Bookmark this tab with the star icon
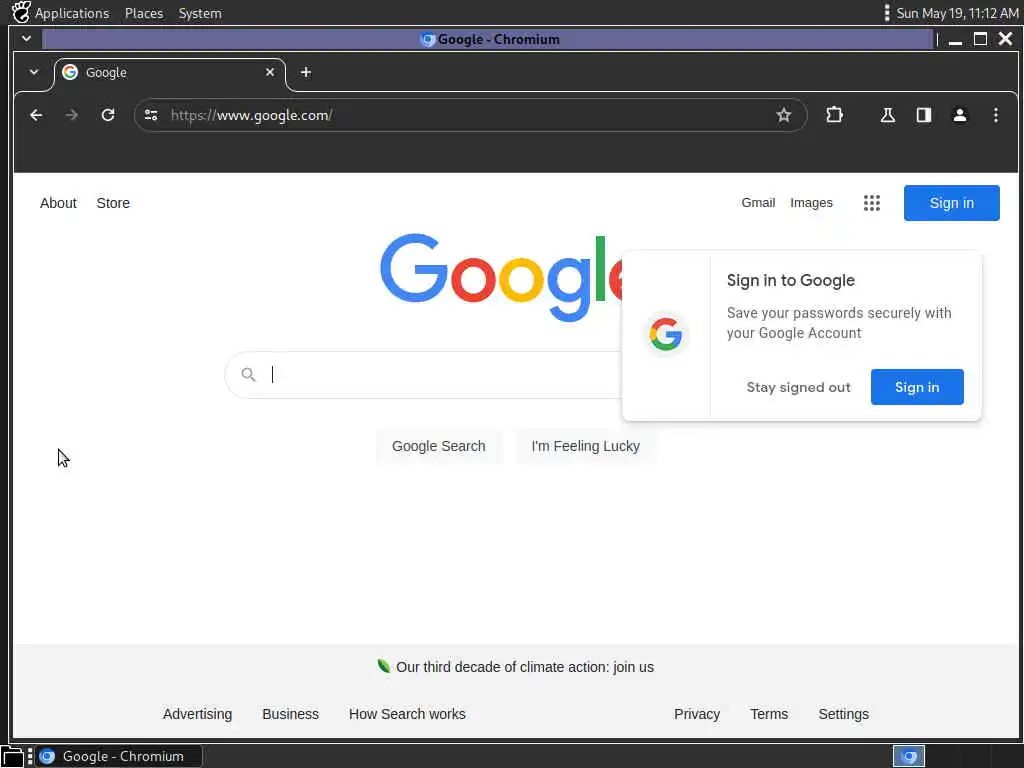The height and width of the screenshot is (768, 1024). click(x=784, y=116)
